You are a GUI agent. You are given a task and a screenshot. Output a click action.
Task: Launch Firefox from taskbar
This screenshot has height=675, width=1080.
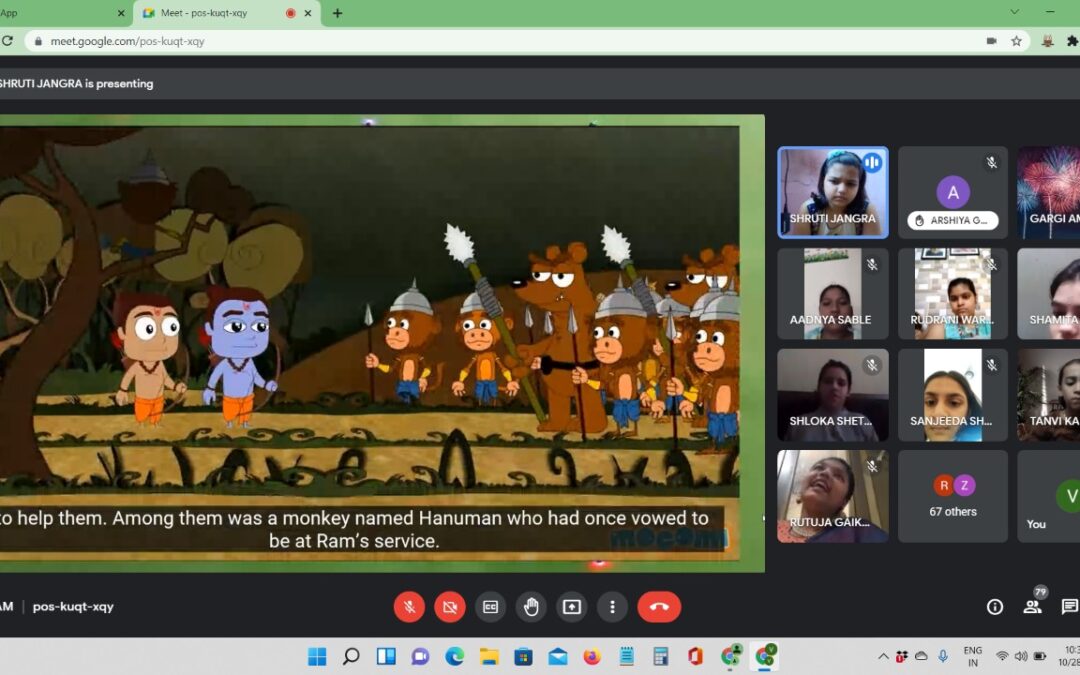[592, 656]
